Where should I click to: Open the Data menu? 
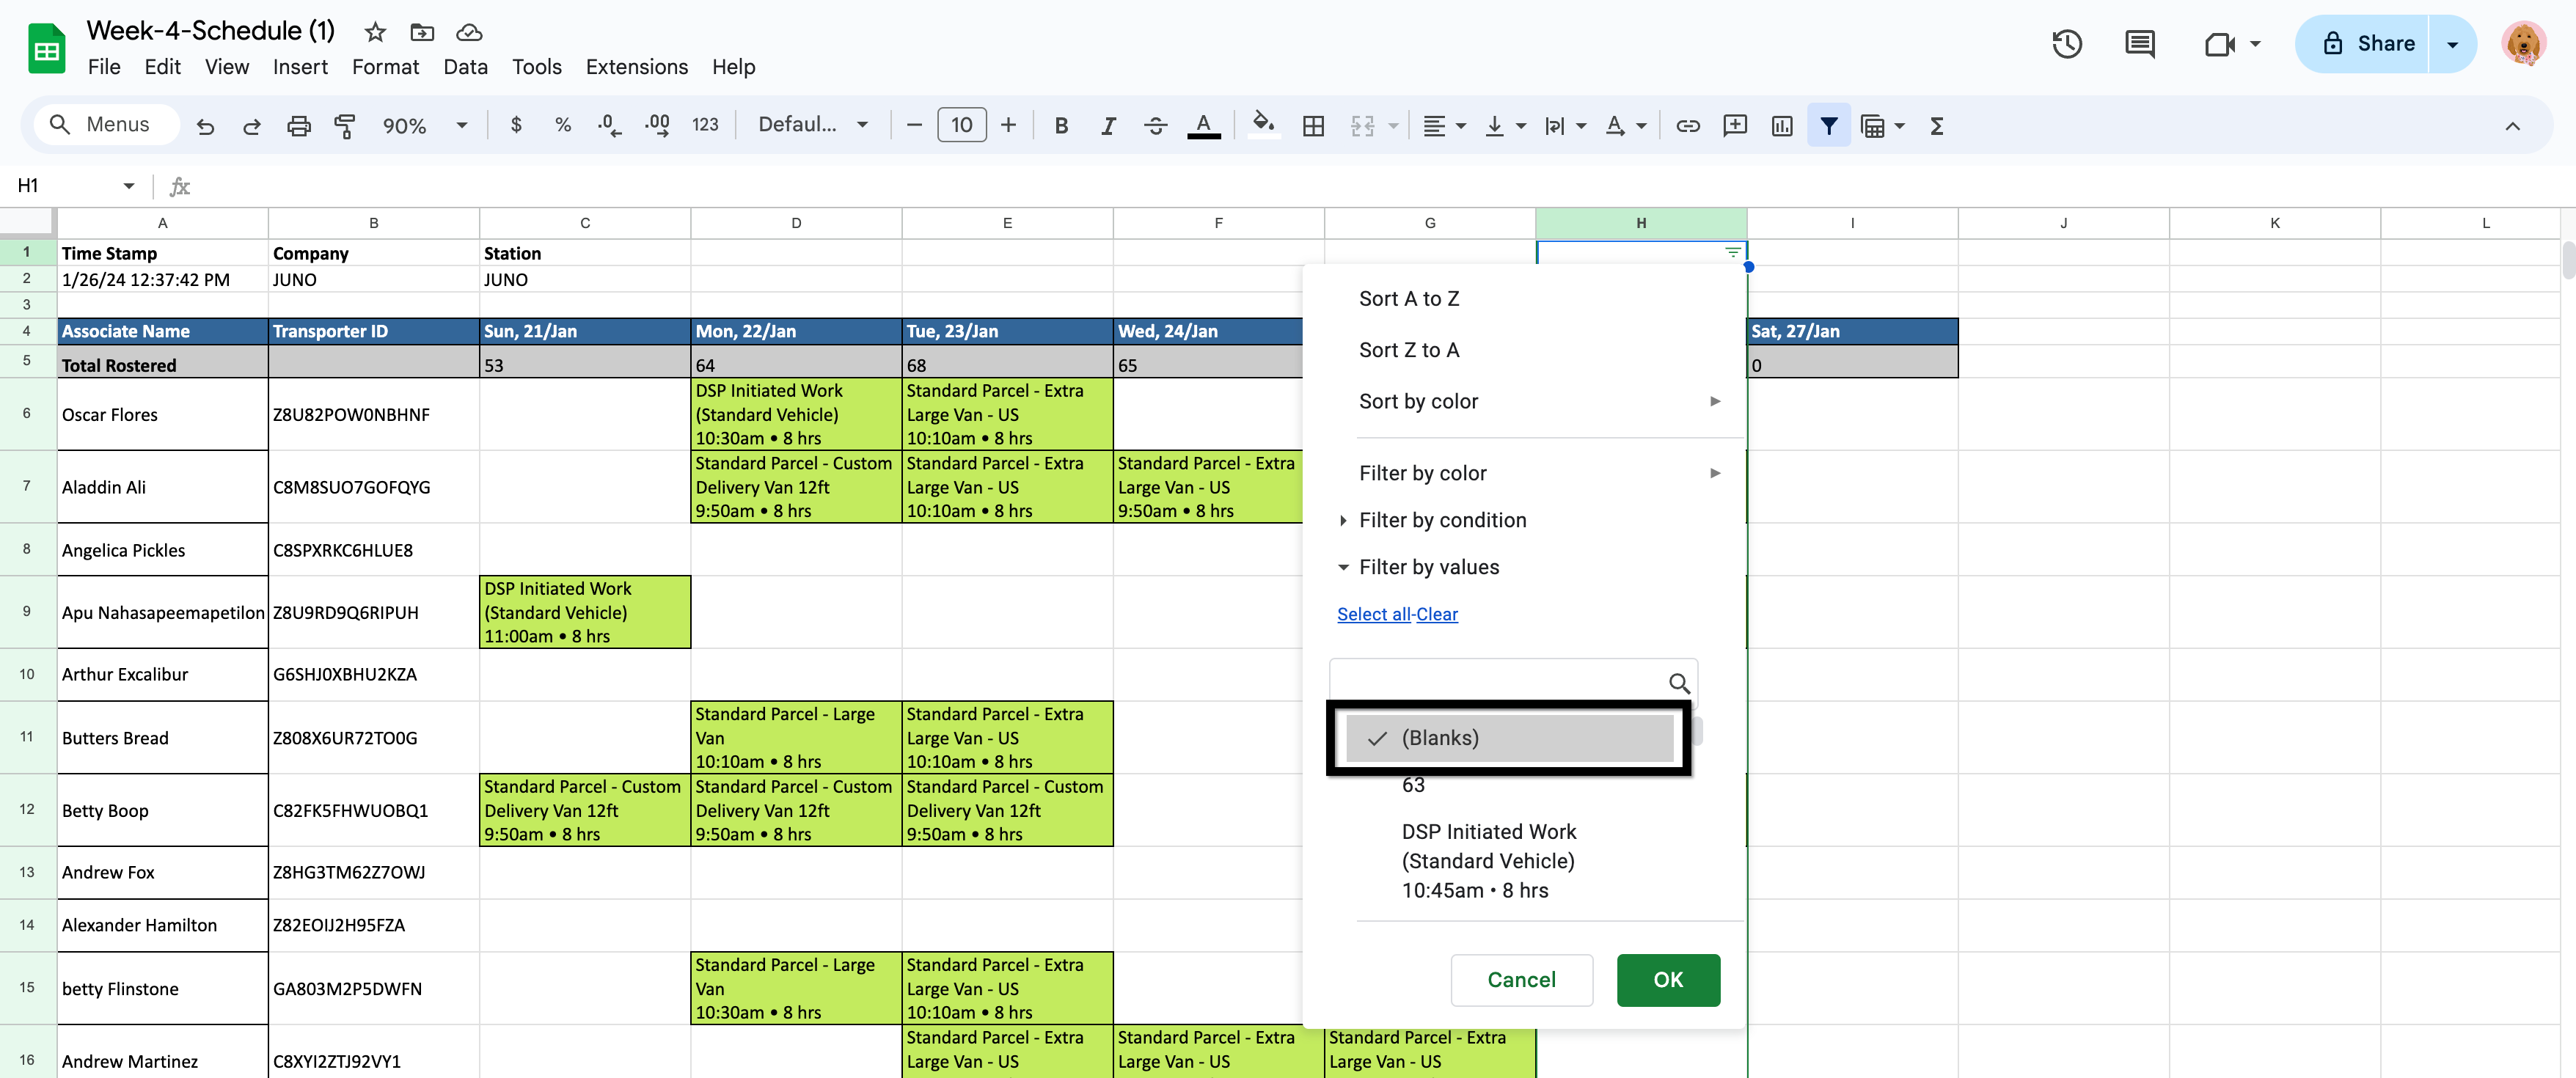tap(465, 67)
